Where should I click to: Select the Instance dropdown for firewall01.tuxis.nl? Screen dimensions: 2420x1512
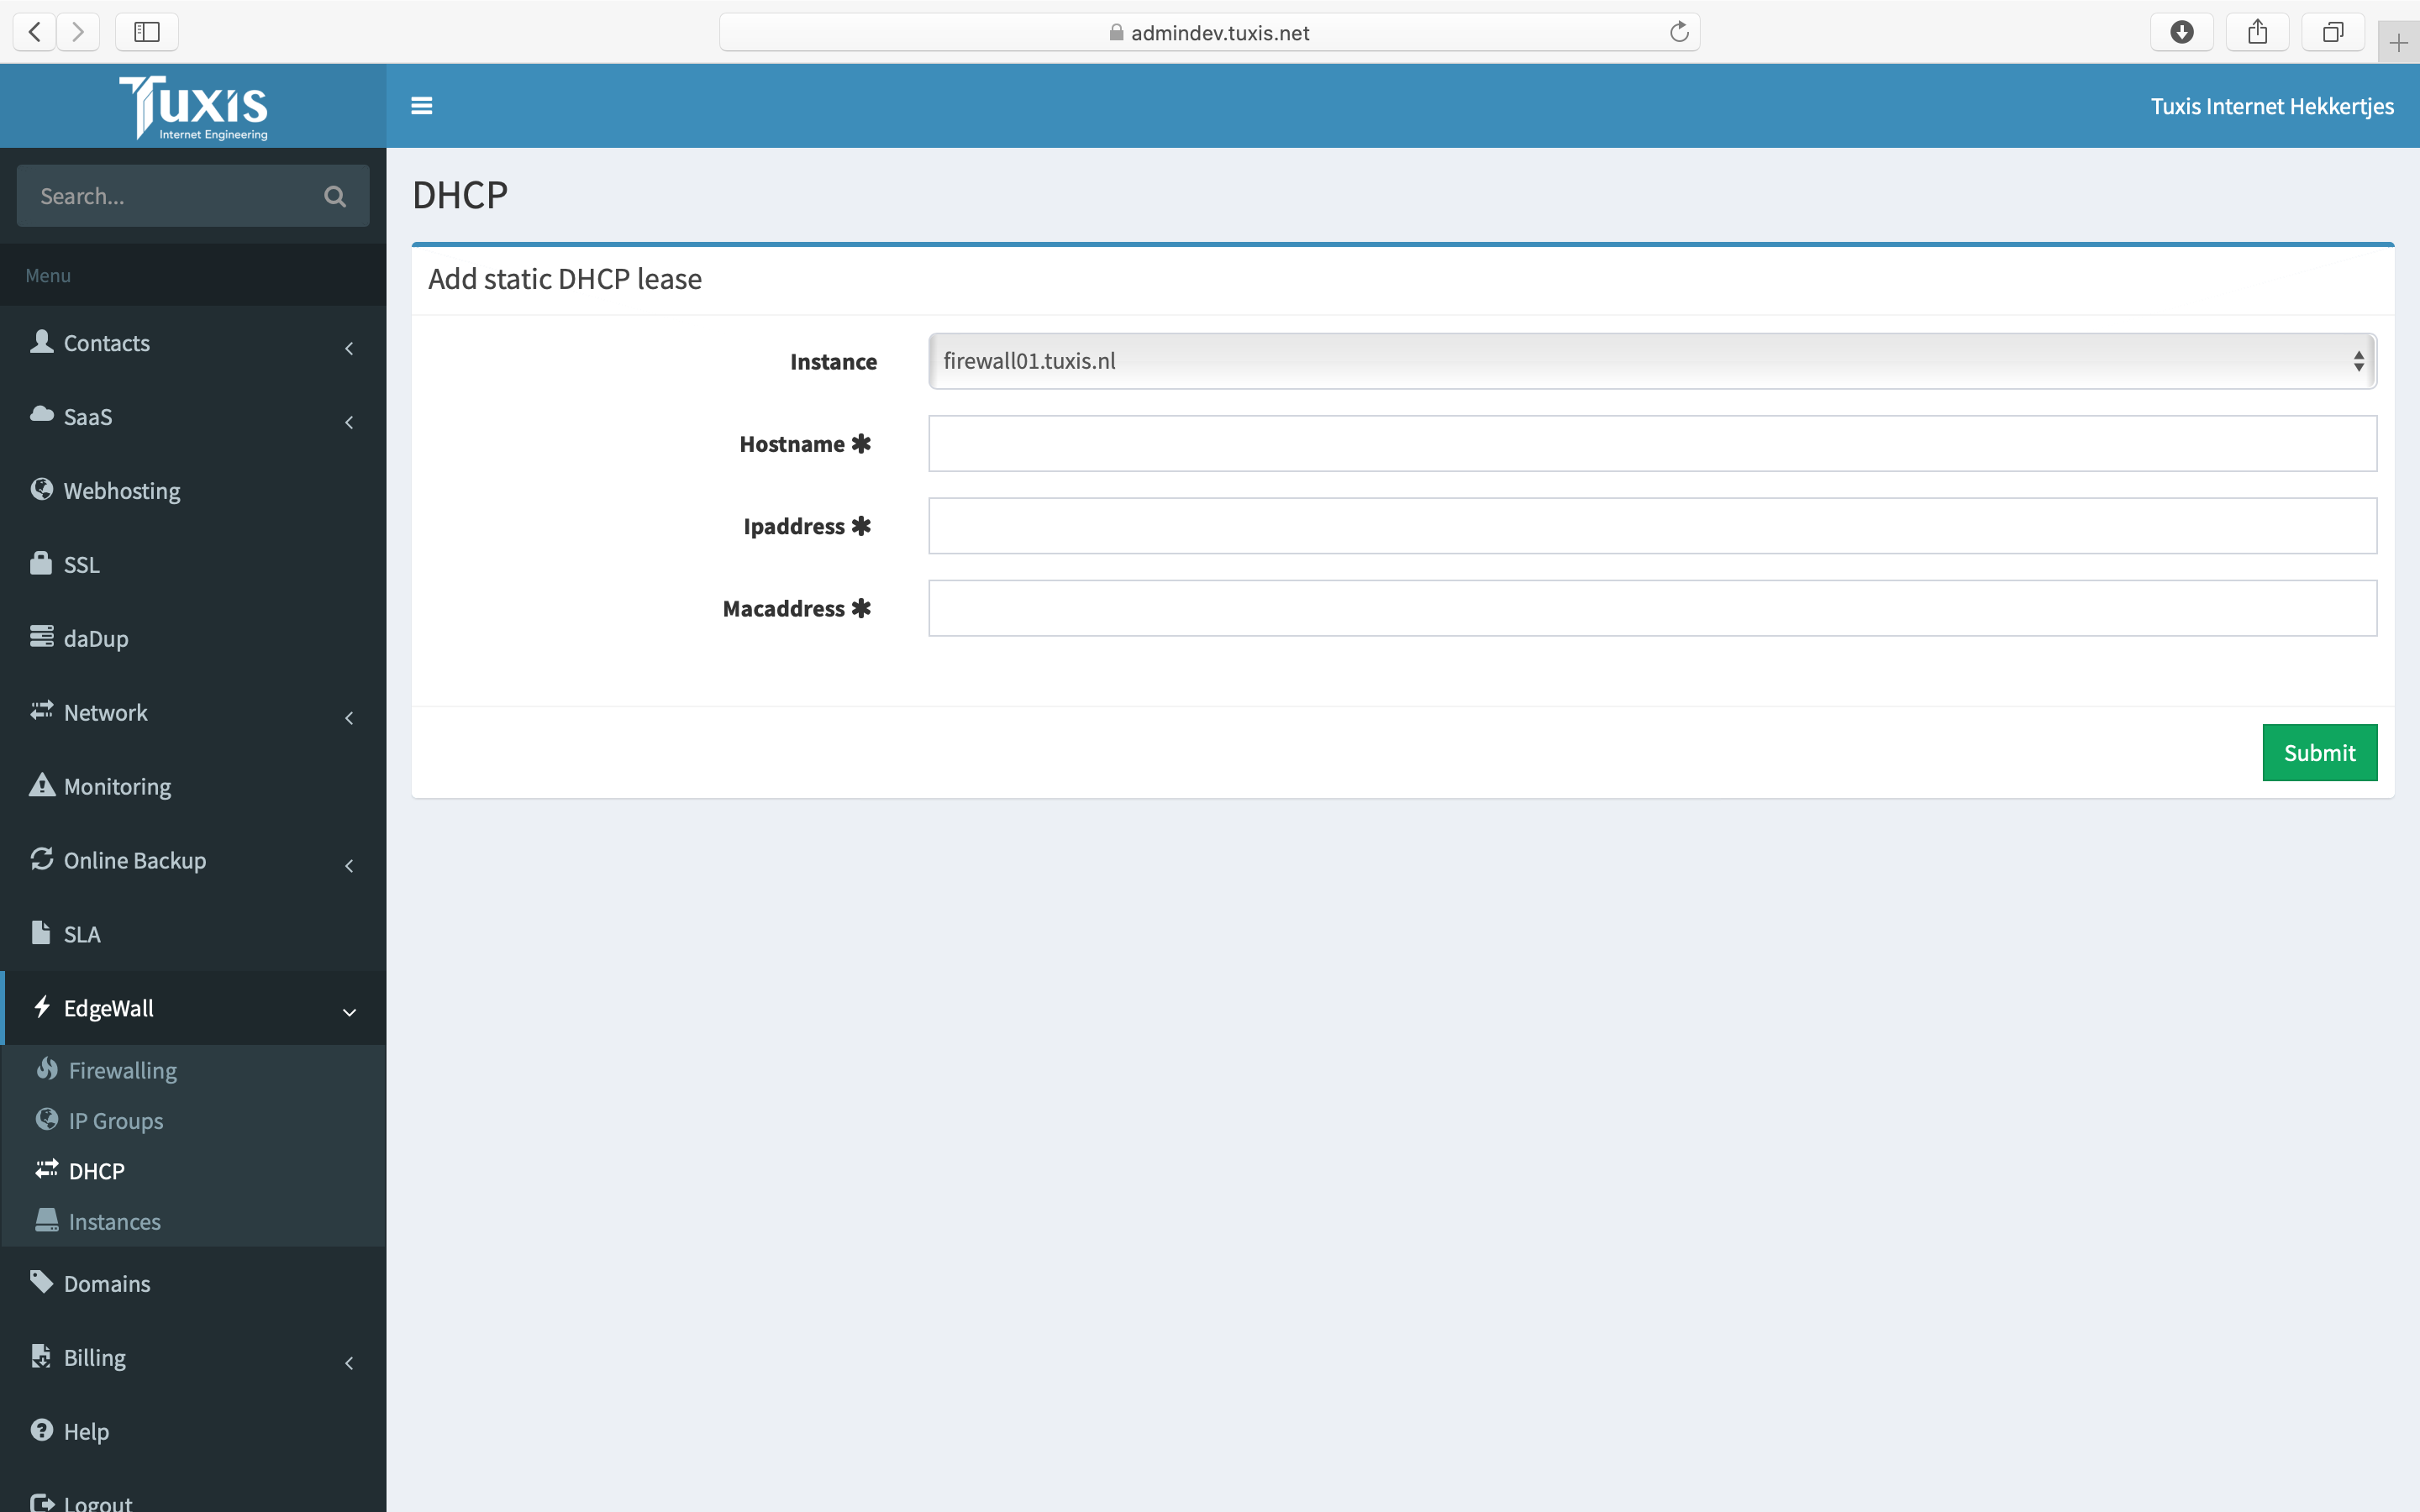tap(1654, 360)
